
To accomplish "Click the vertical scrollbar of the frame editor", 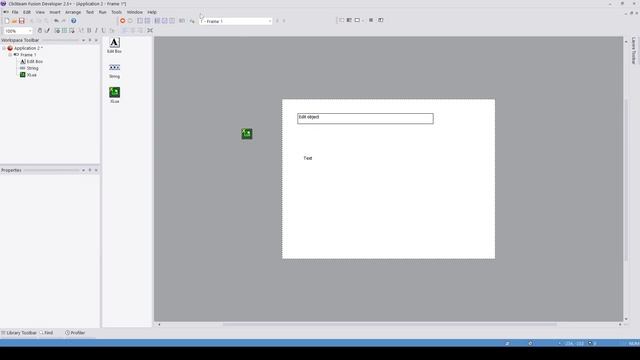I will pos(626,180).
